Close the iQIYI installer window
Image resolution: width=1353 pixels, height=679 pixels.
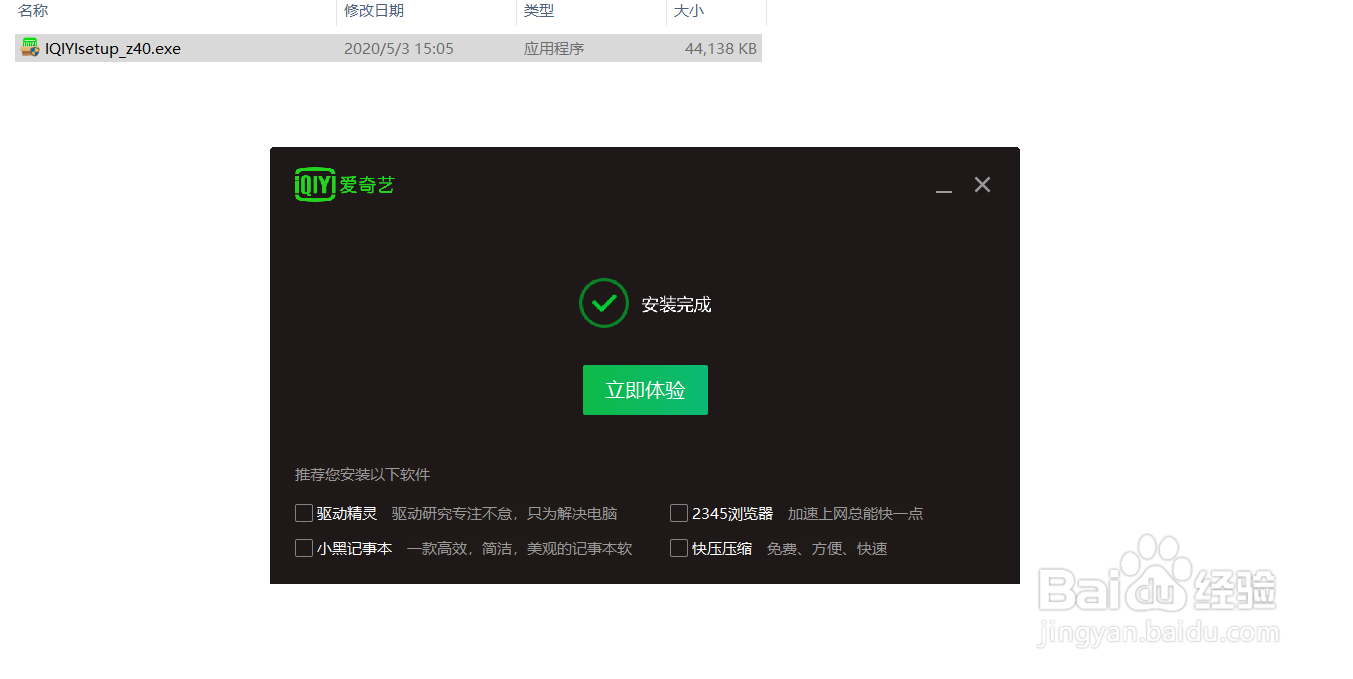[982, 185]
